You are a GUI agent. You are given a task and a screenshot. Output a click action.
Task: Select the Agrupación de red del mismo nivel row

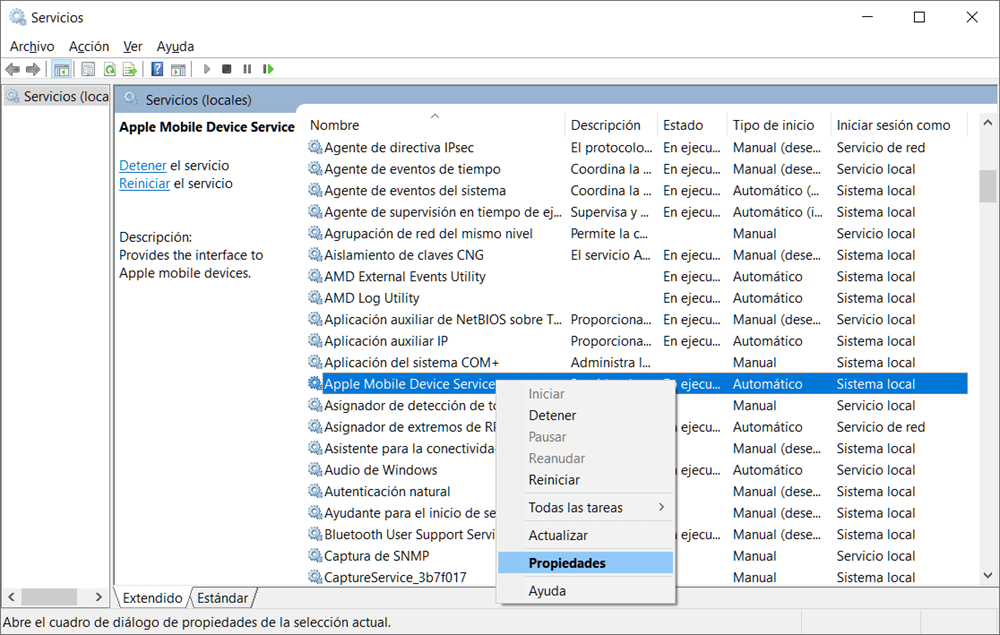coord(638,233)
